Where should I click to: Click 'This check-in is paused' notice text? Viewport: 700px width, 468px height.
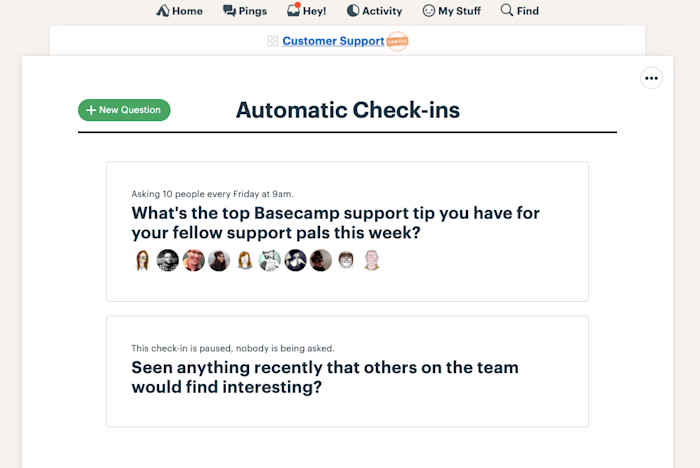click(233, 348)
